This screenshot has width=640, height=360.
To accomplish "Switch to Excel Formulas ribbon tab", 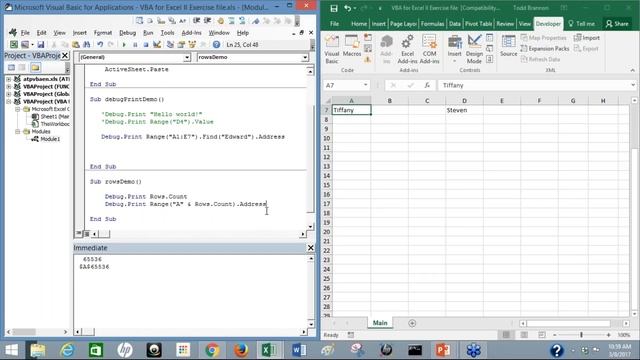I will pyautogui.click(x=432, y=24).
